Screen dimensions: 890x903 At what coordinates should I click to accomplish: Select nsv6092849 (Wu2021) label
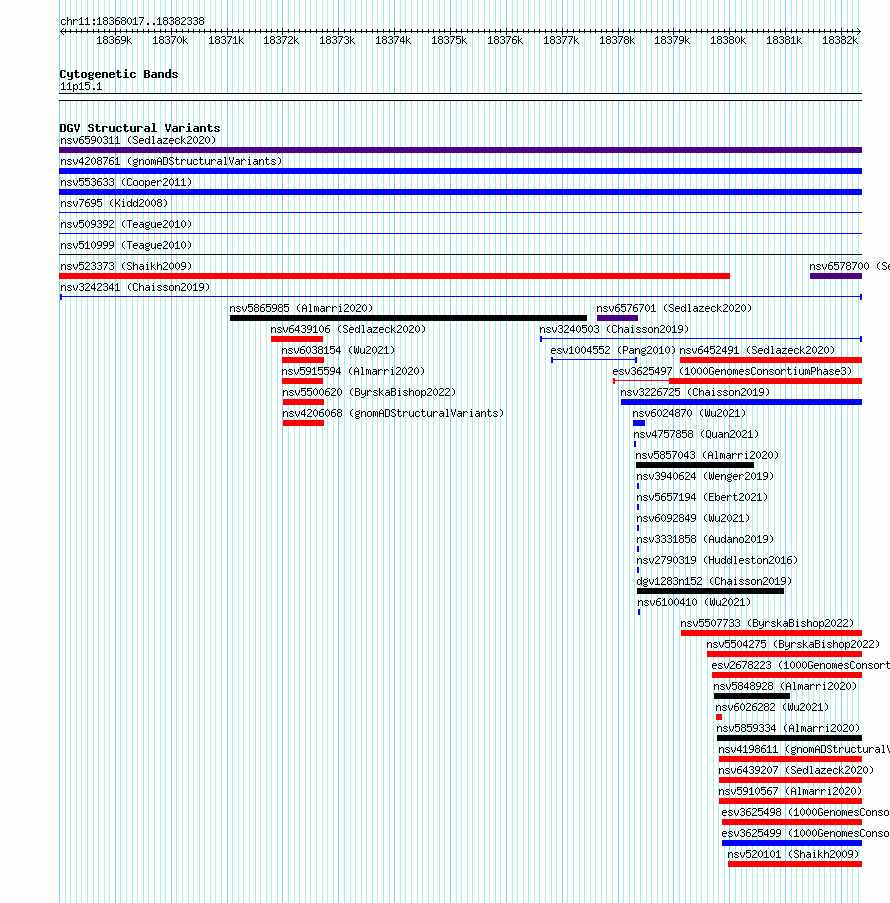point(694,518)
